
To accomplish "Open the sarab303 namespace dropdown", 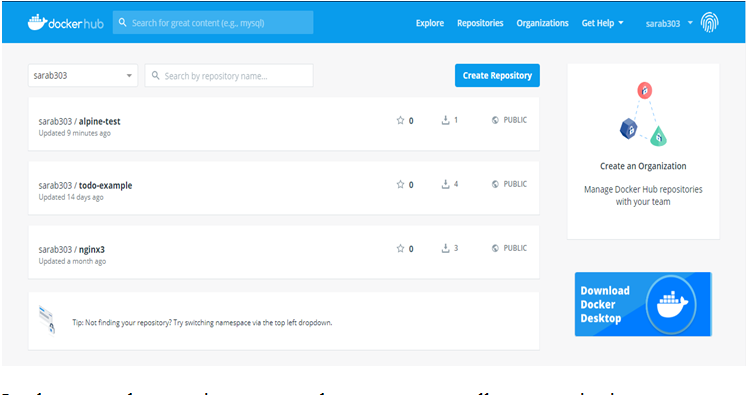I will click(83, 75).
